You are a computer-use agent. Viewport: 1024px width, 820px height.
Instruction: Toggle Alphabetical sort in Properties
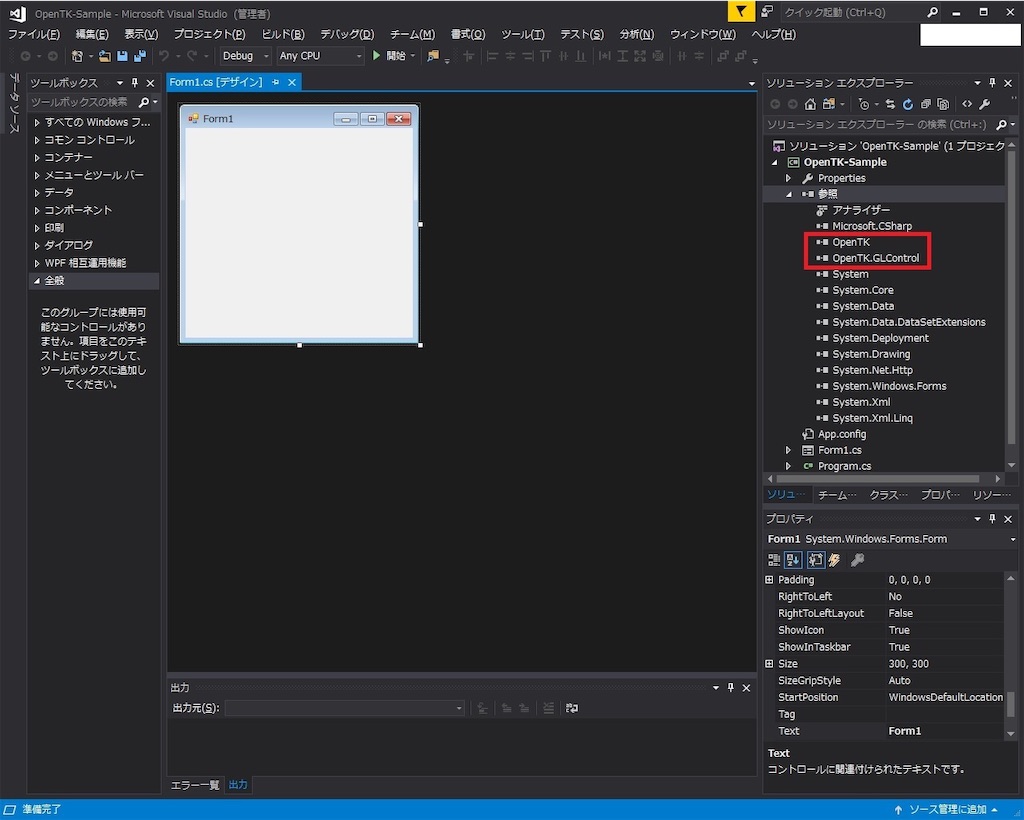793,560
